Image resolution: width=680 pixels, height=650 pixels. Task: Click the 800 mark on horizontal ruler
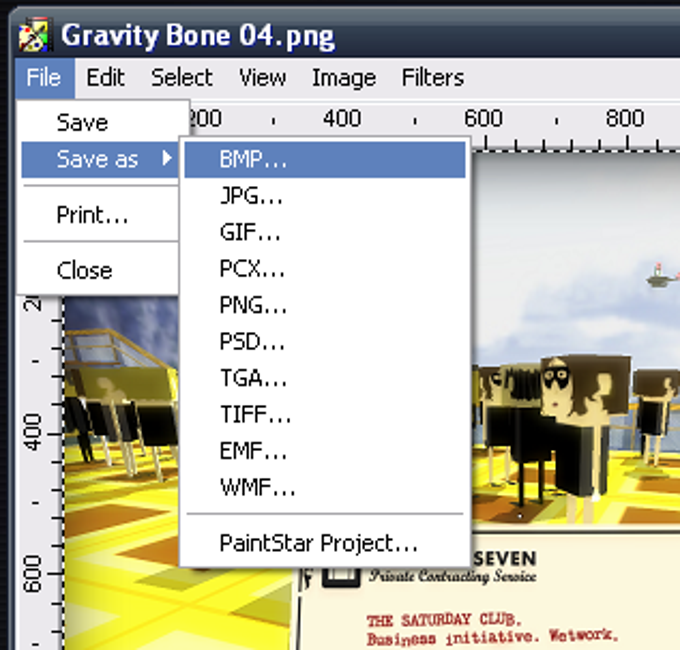(624, 118)
